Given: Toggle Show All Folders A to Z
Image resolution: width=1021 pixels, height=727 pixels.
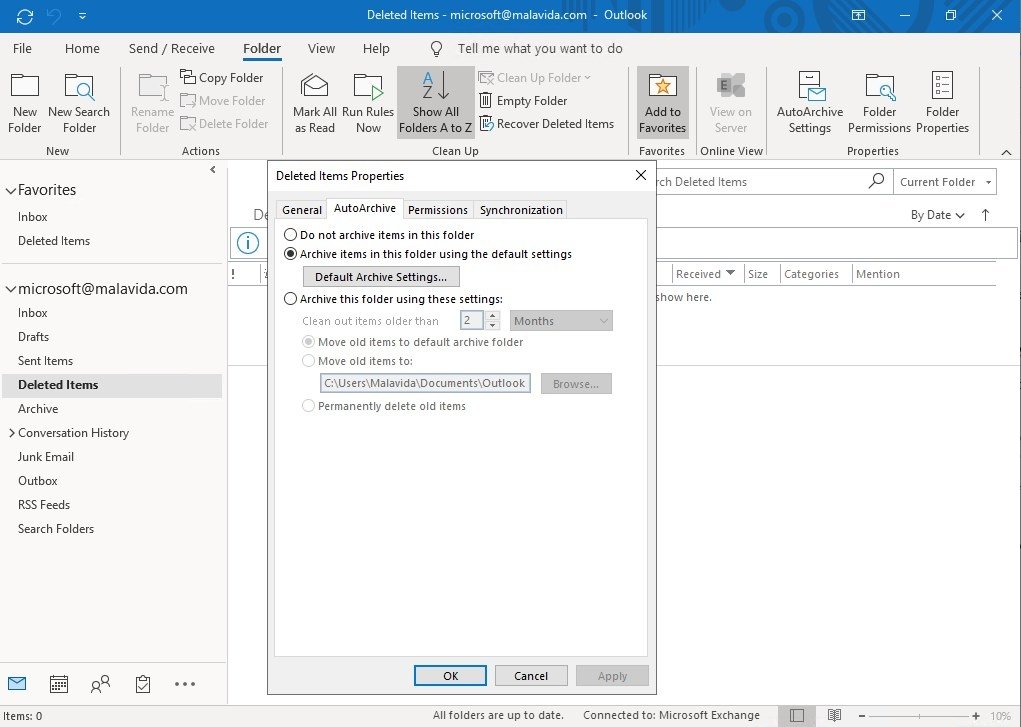Looking at the screenshot, I should click(436, 102).
